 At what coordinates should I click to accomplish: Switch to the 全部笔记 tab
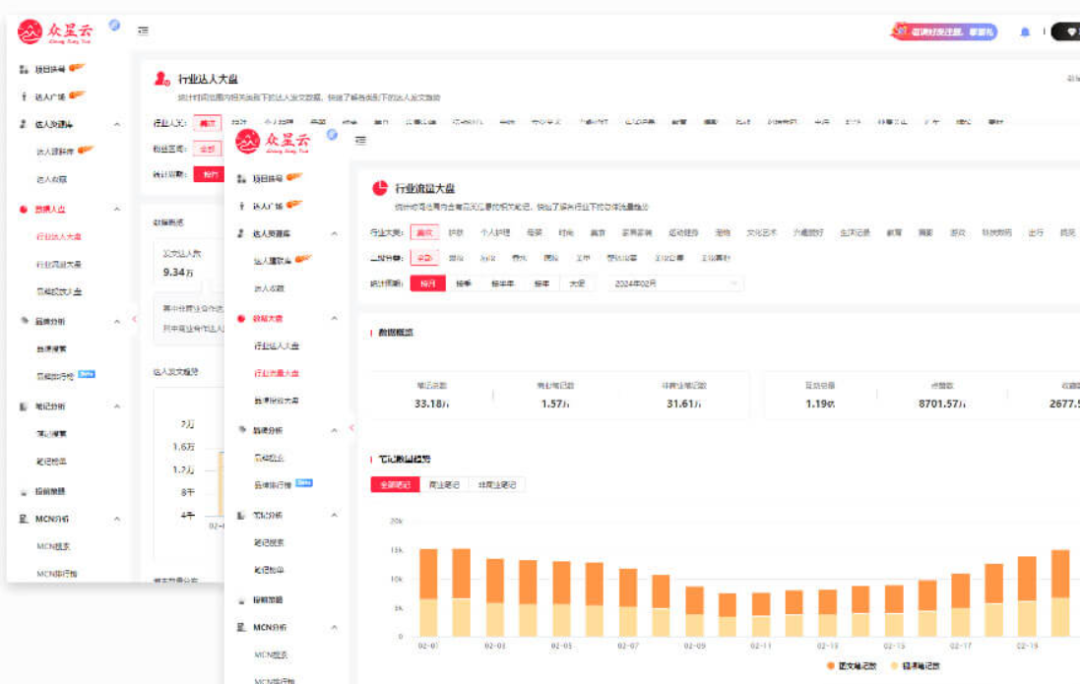[395, 485]
